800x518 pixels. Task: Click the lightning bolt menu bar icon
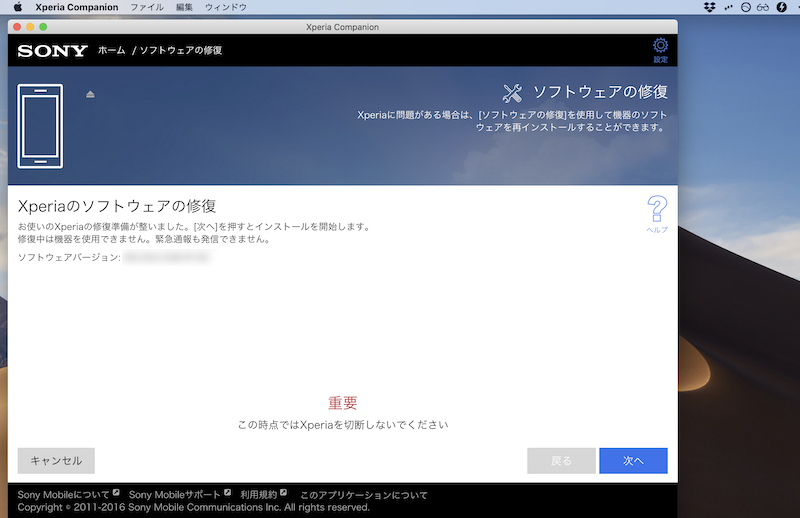click(x=780, y=7)
